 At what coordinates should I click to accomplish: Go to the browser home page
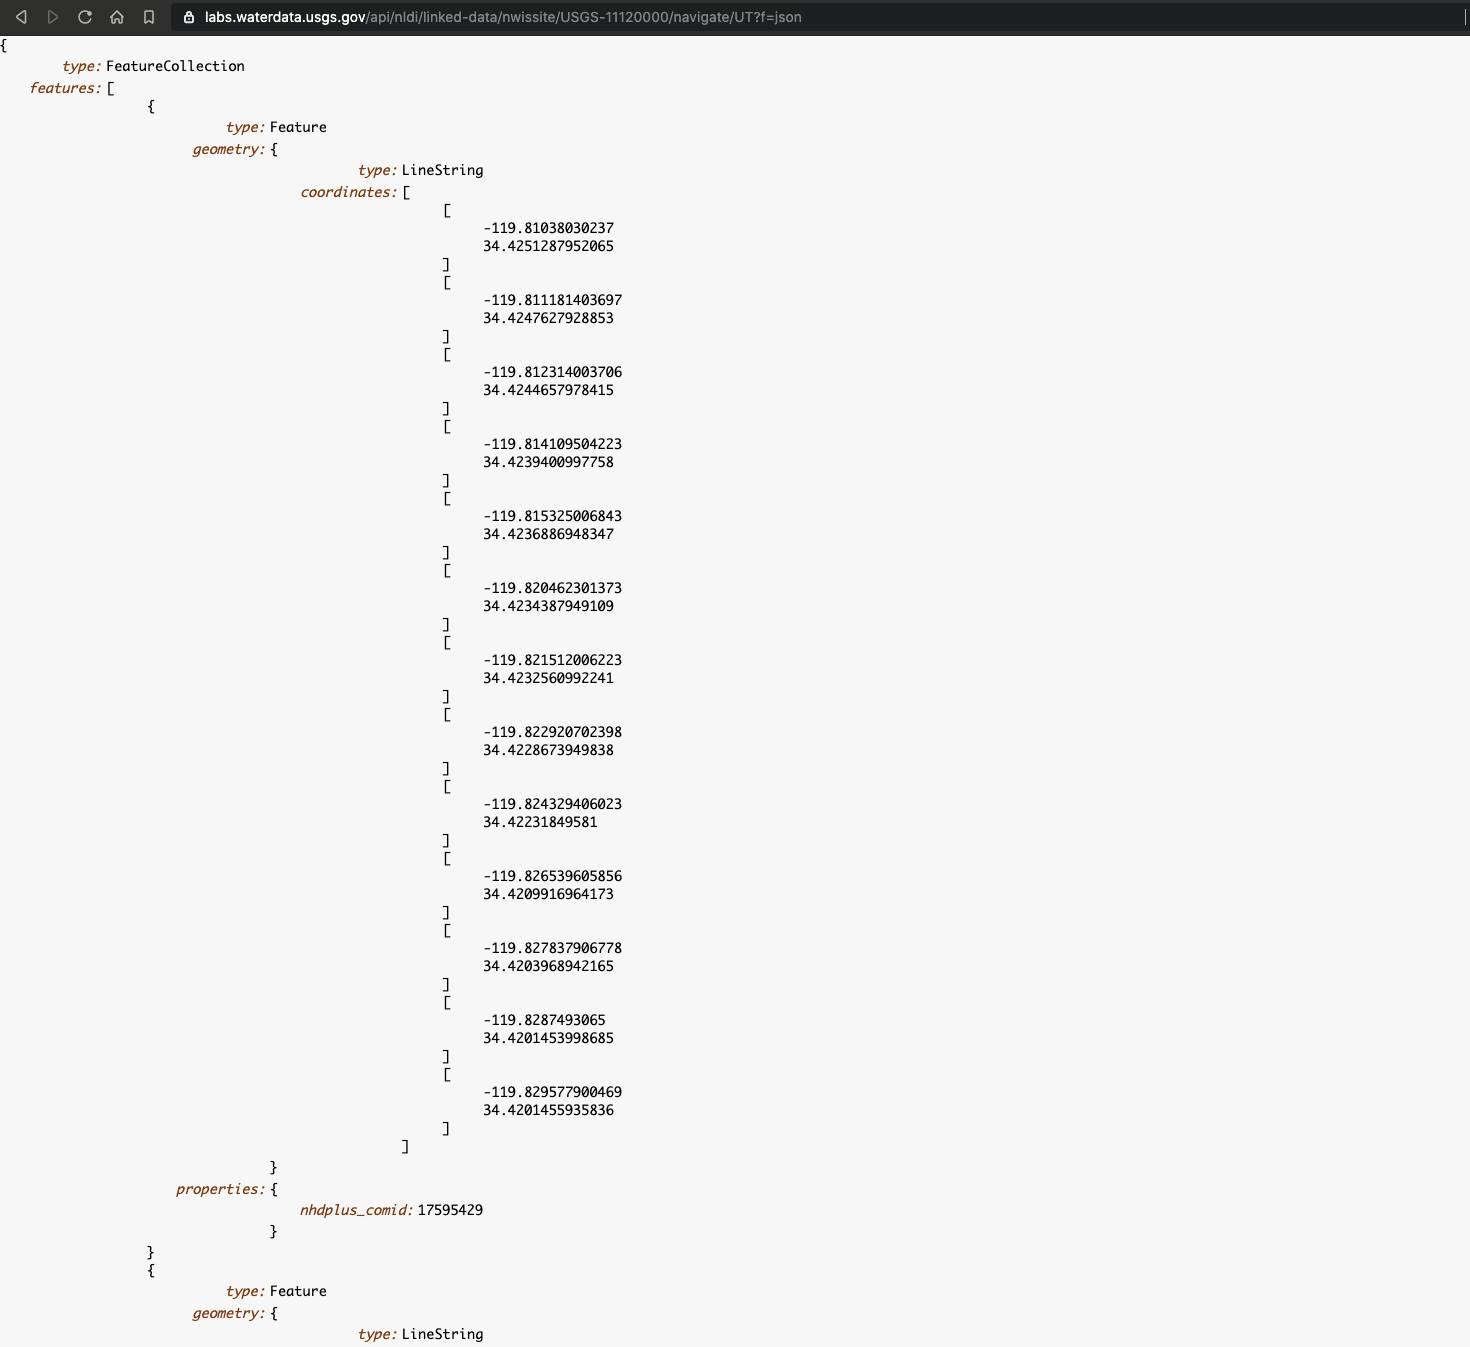[117, 17]
